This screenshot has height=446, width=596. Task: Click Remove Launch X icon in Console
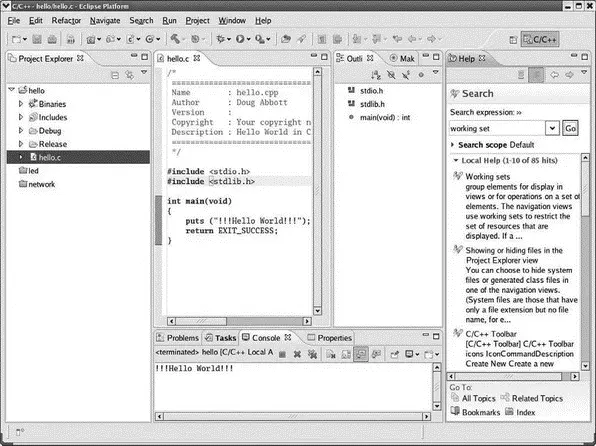point(297,354)
